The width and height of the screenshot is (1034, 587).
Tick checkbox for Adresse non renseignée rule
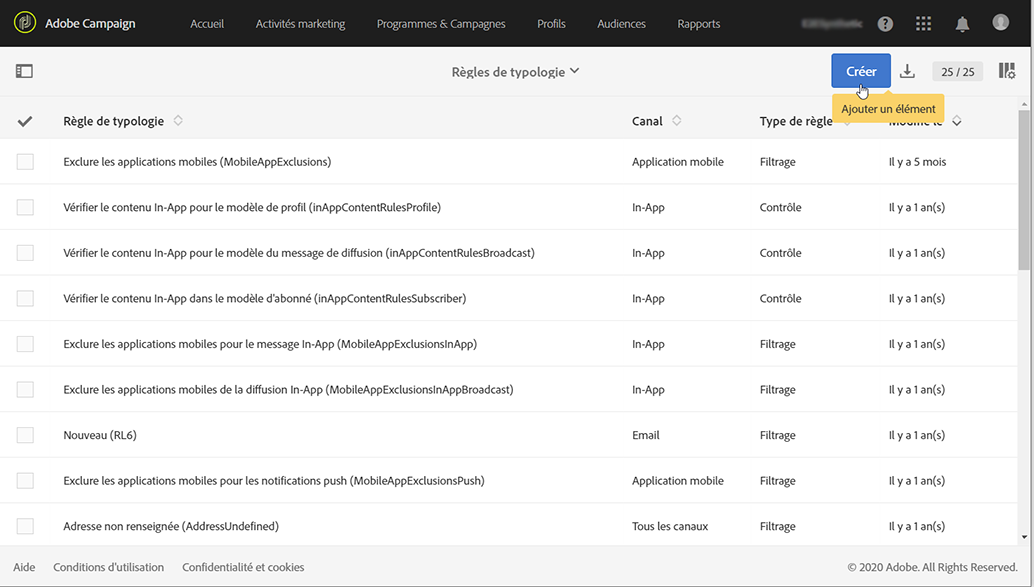(25, 526)
